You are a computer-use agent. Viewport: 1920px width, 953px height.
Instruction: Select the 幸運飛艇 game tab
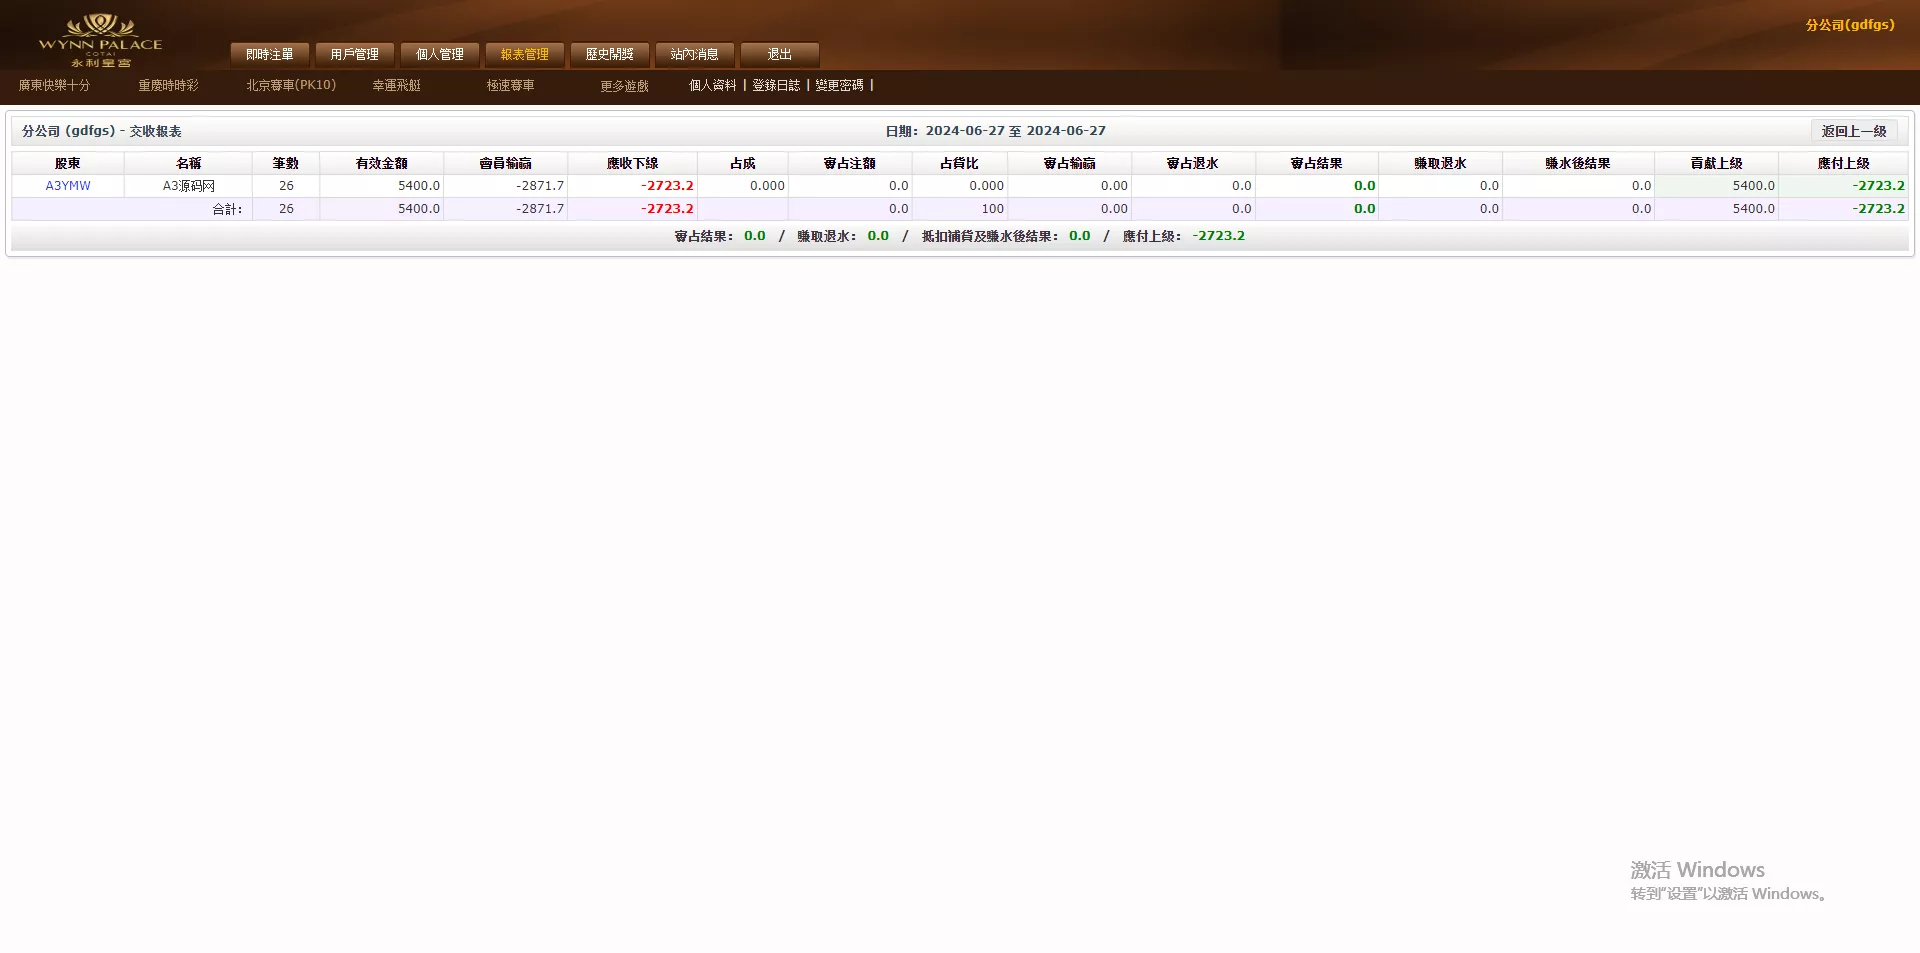396,86
